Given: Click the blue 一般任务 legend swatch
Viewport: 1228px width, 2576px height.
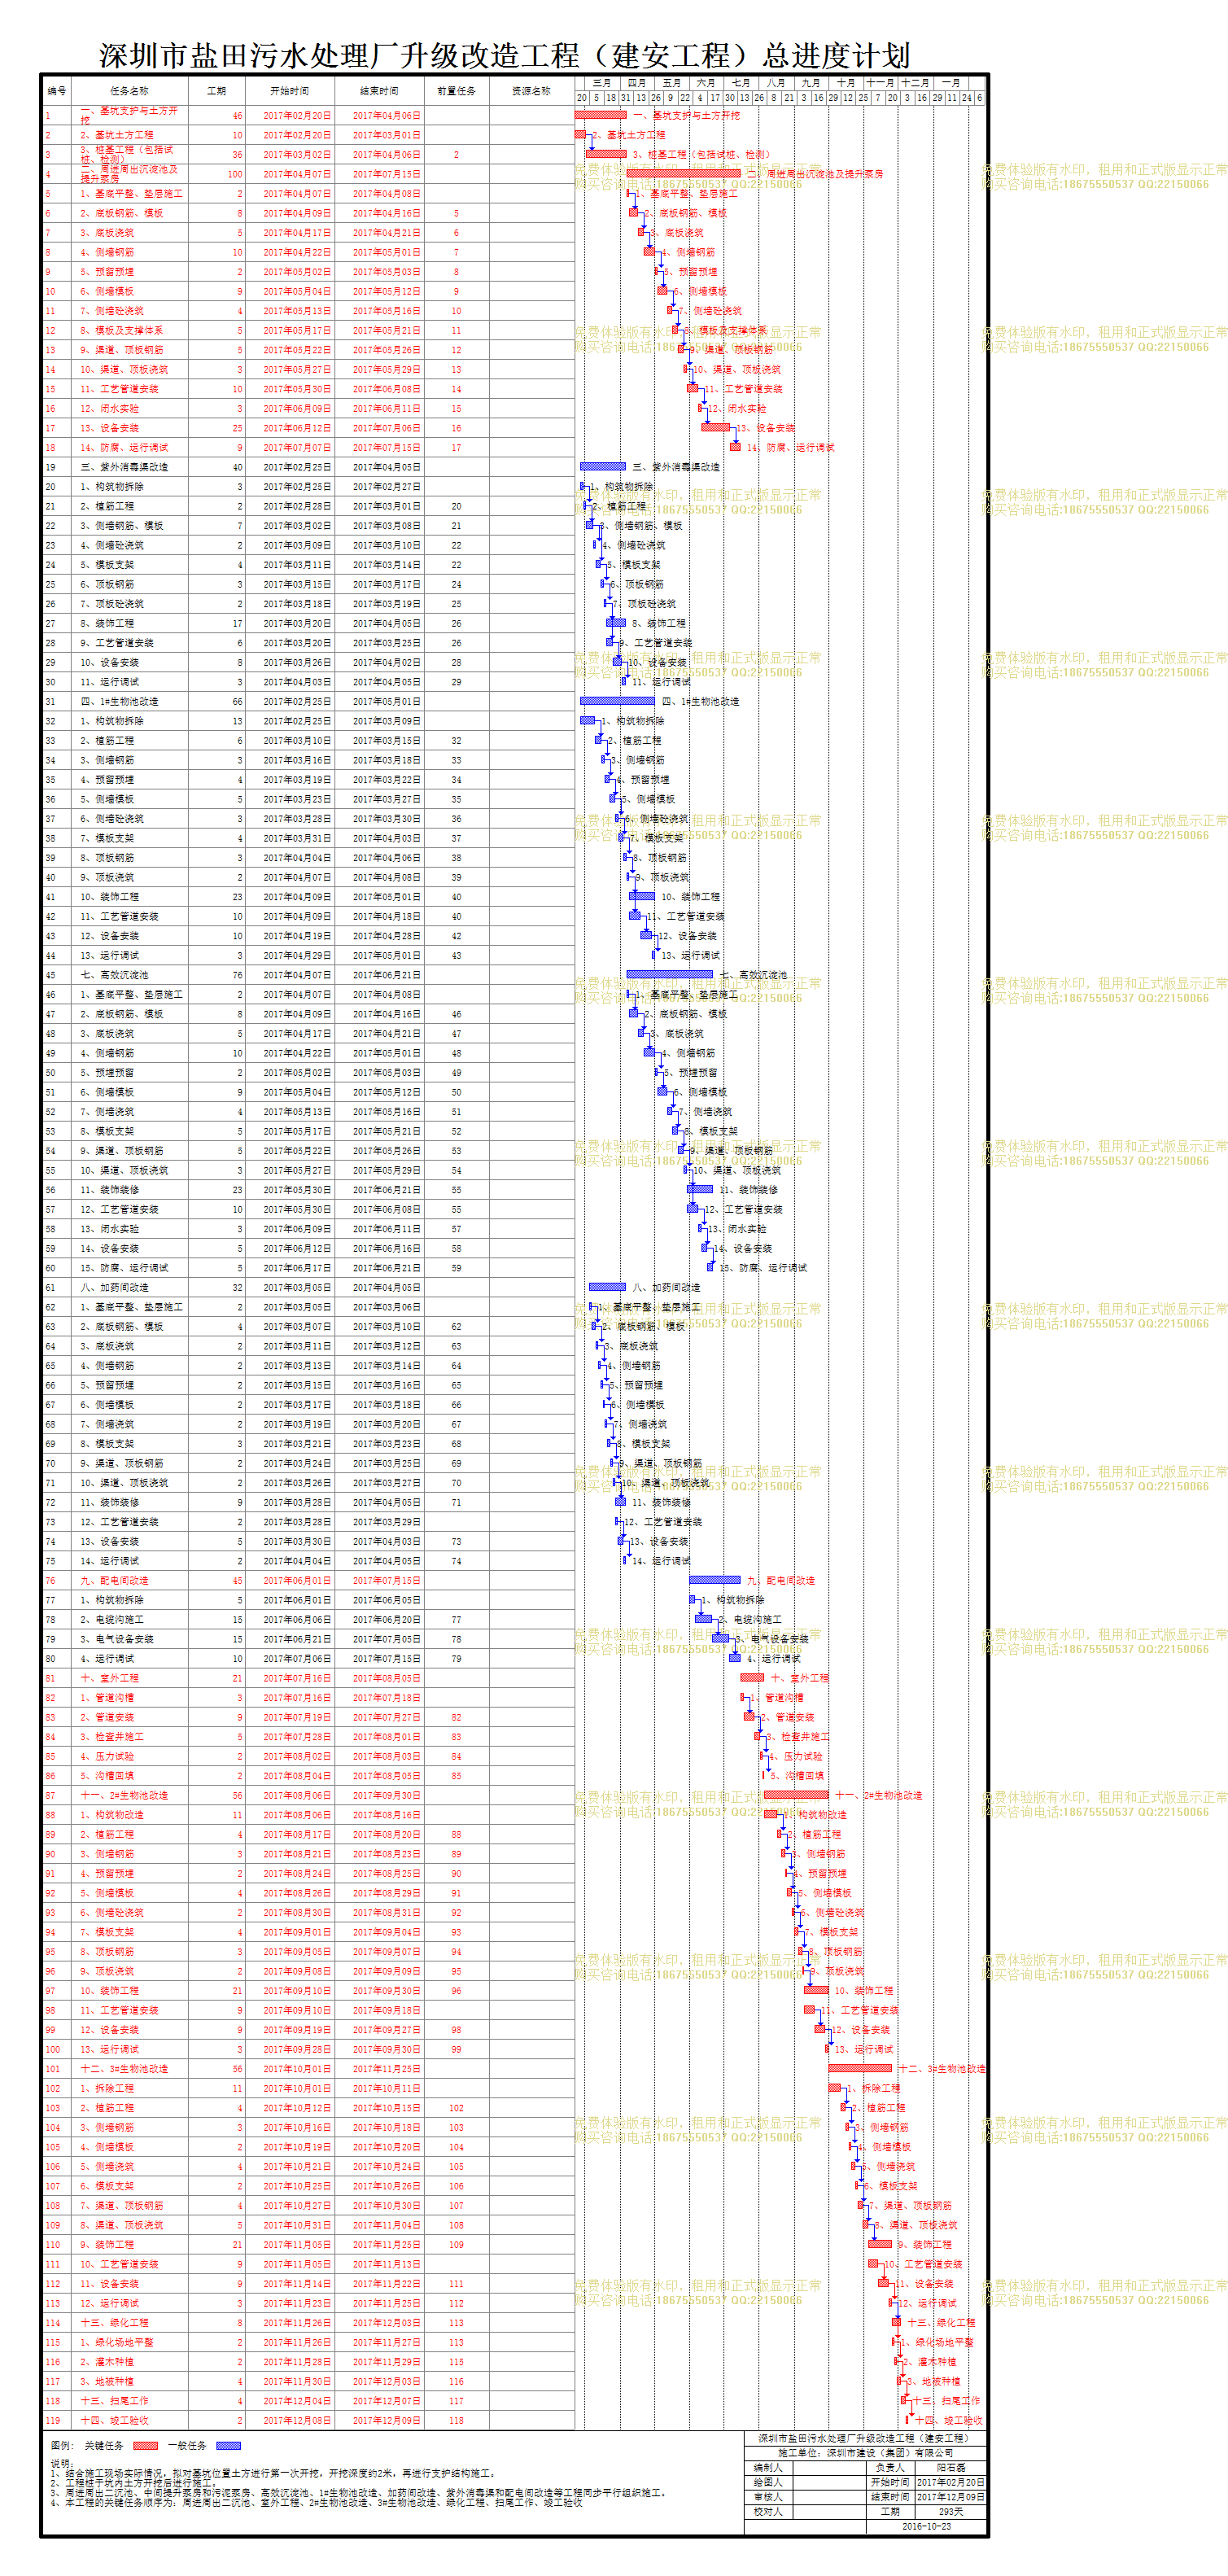Looking at the screenshot, I should point(228,2445).
